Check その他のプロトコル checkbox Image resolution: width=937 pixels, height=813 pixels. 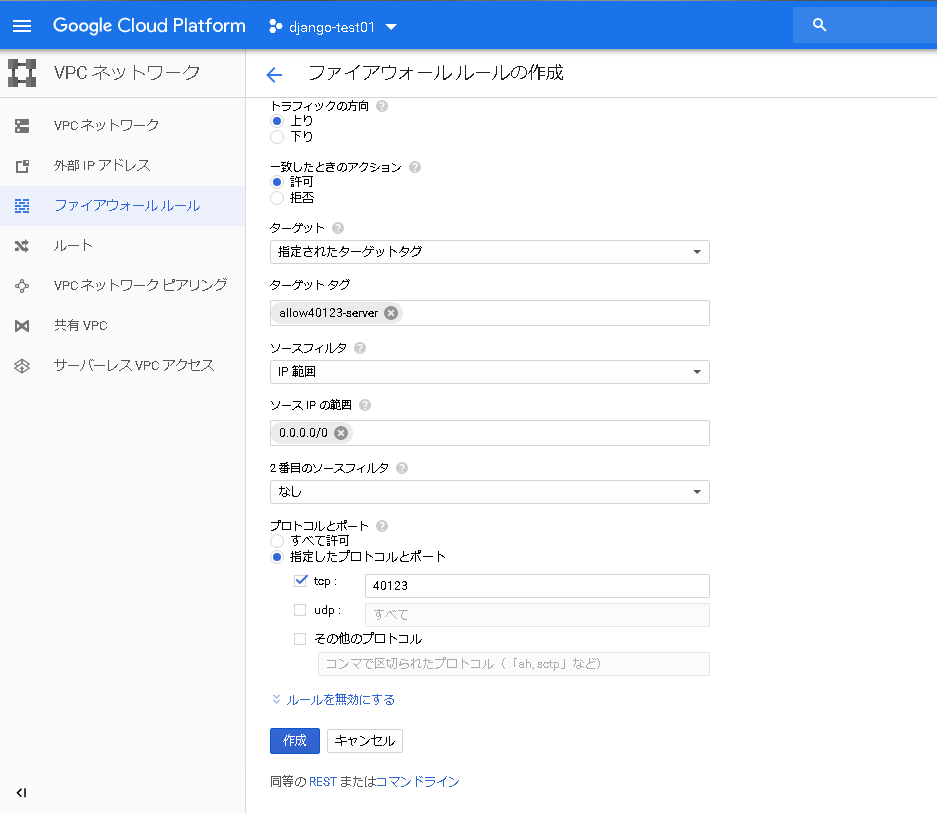click(300, 639)
